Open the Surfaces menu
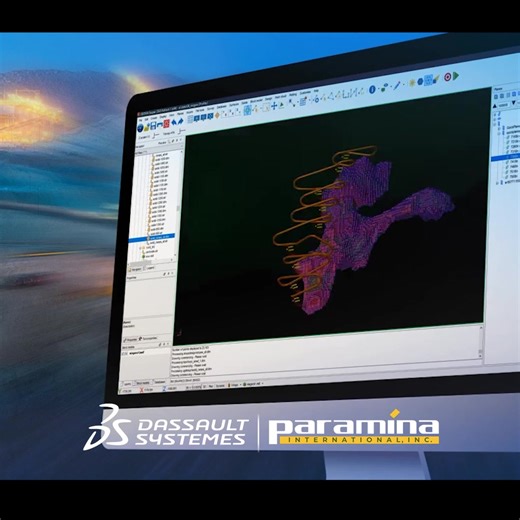 click(234, 104)
